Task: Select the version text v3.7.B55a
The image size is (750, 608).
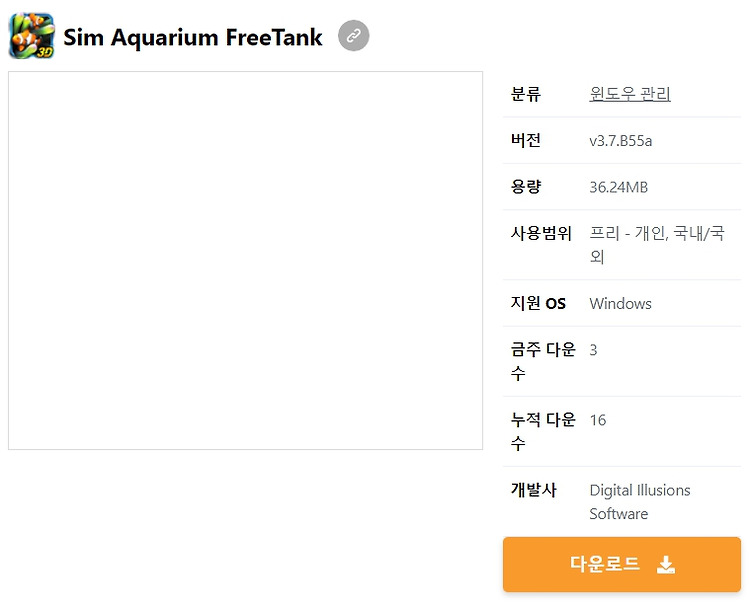Action: [x=620, y=141]
